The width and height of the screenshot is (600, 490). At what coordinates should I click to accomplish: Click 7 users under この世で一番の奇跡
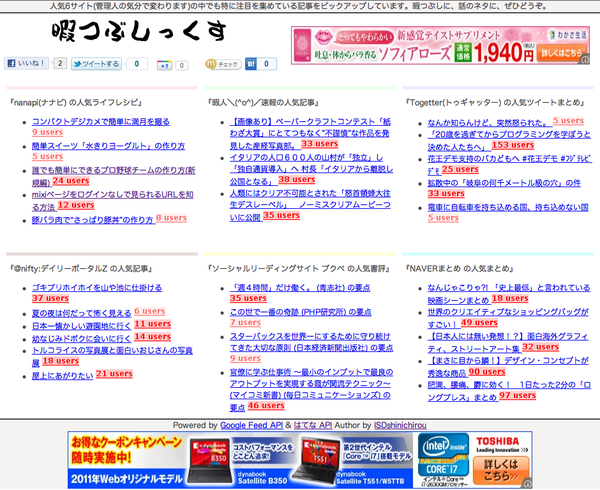tap(245, 322)
